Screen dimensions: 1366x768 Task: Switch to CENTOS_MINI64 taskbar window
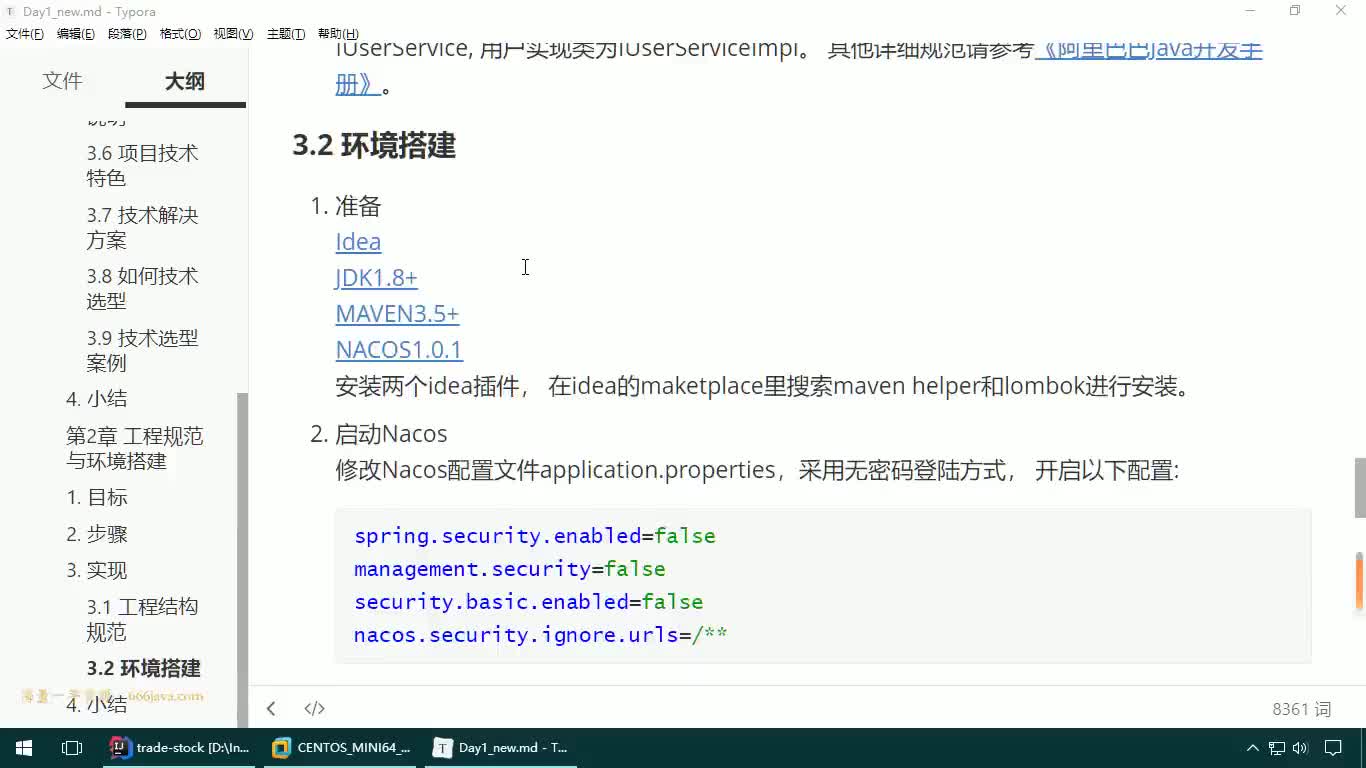(342, 748)
